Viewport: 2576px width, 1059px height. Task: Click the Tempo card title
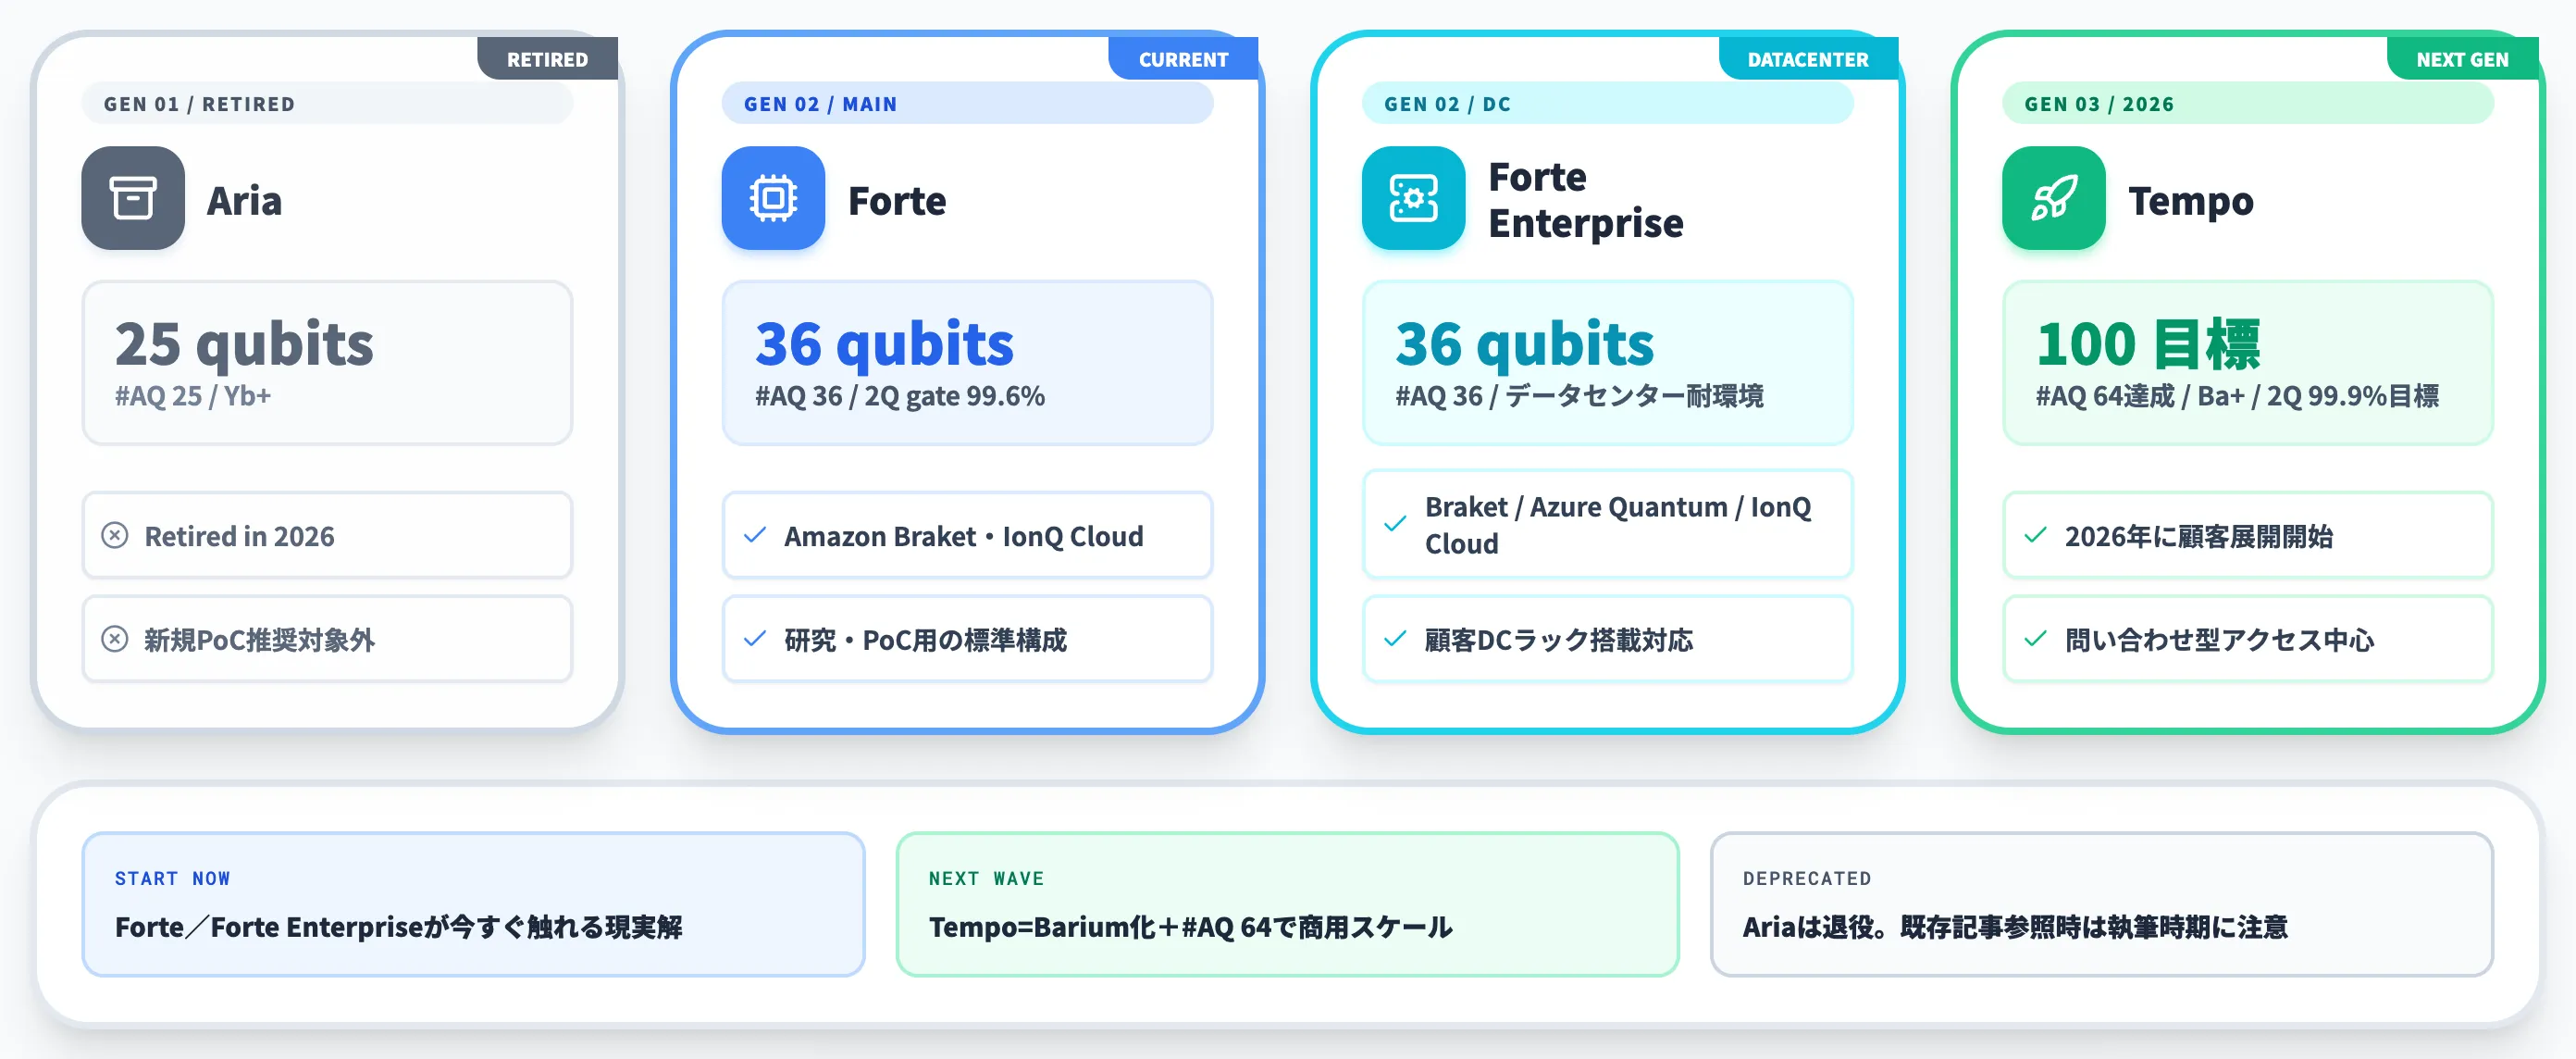2191,201
